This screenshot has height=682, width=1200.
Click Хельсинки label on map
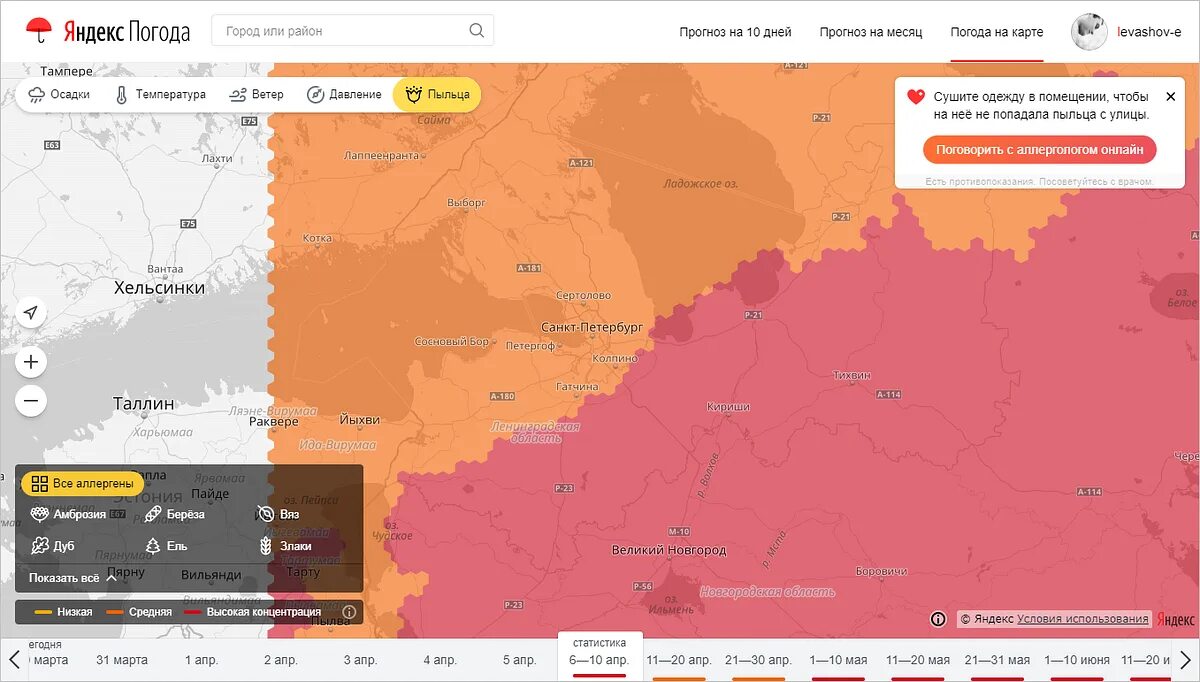(160, 288)
